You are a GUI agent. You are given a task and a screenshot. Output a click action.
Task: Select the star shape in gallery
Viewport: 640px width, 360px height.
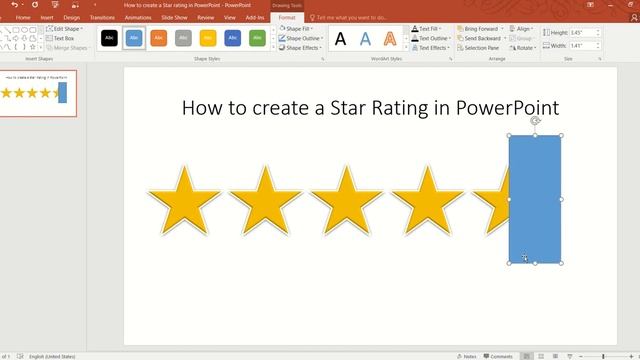33,47
